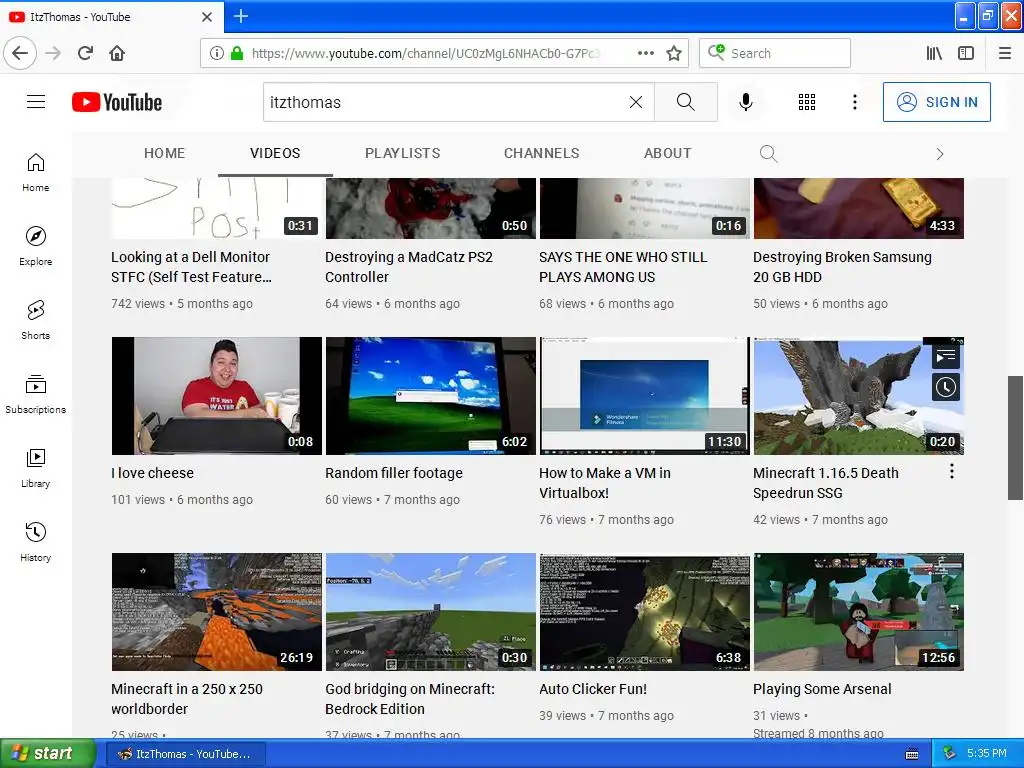
Task: Open a new browser tab
Action: coord(240,16)
